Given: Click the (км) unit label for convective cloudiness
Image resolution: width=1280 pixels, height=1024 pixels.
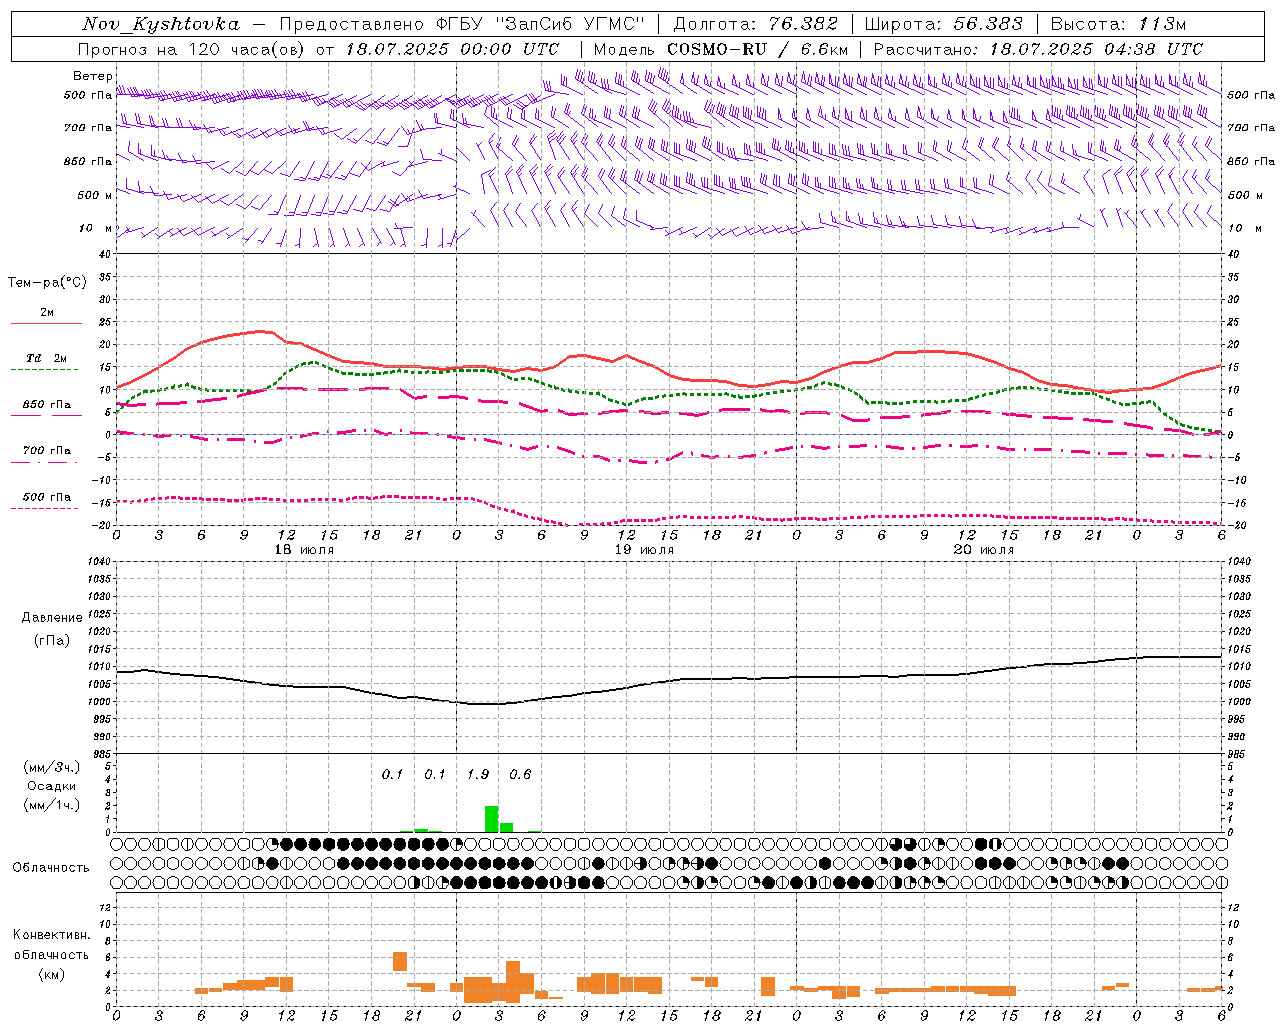Looking at the screenshot, I should click(x=51, y=974).
